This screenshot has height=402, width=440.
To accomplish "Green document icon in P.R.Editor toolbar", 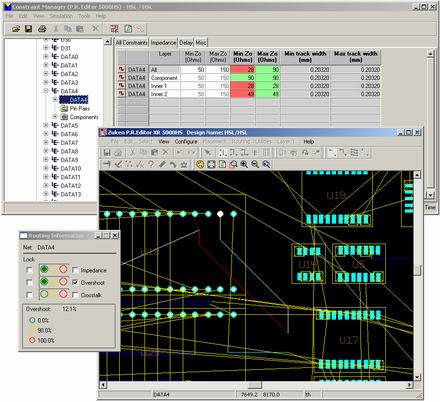I will pyautogui.click(x=222, y=164).
